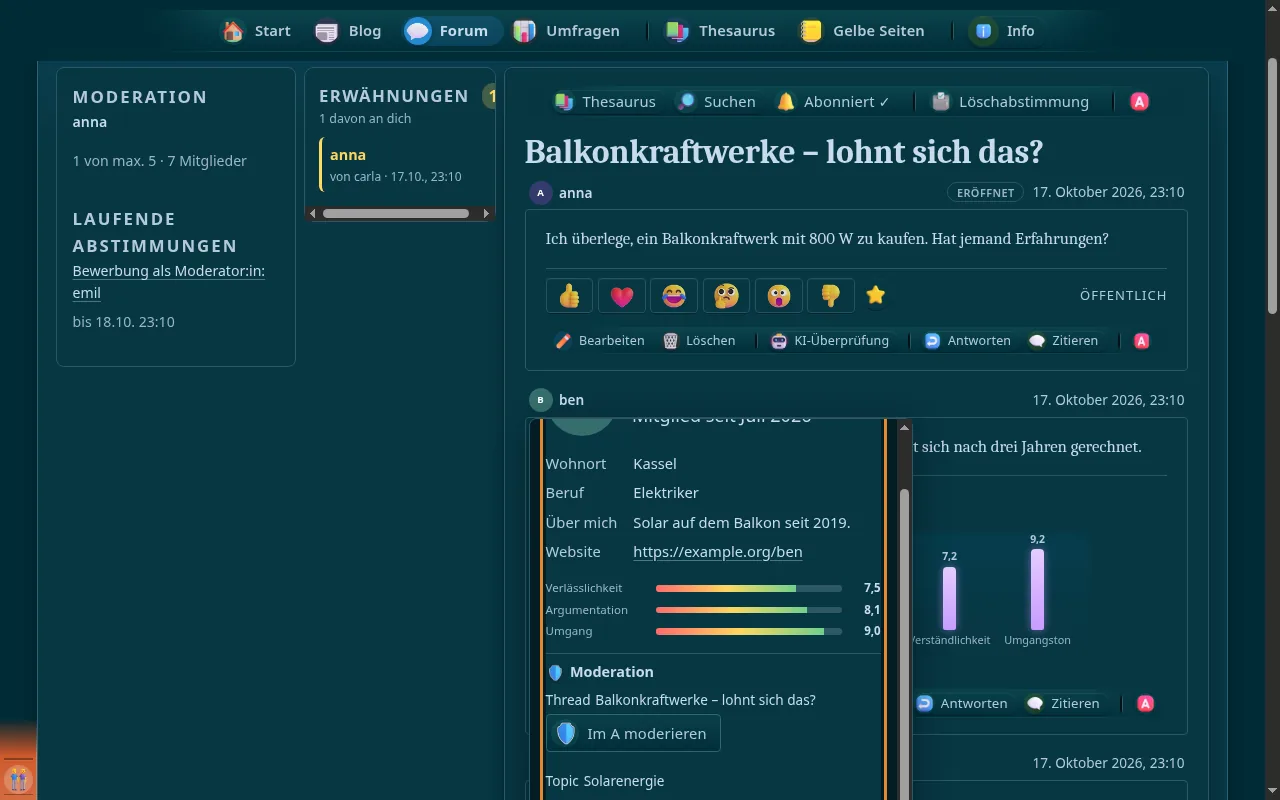Click the Im A moderieren button

[633, 734]
